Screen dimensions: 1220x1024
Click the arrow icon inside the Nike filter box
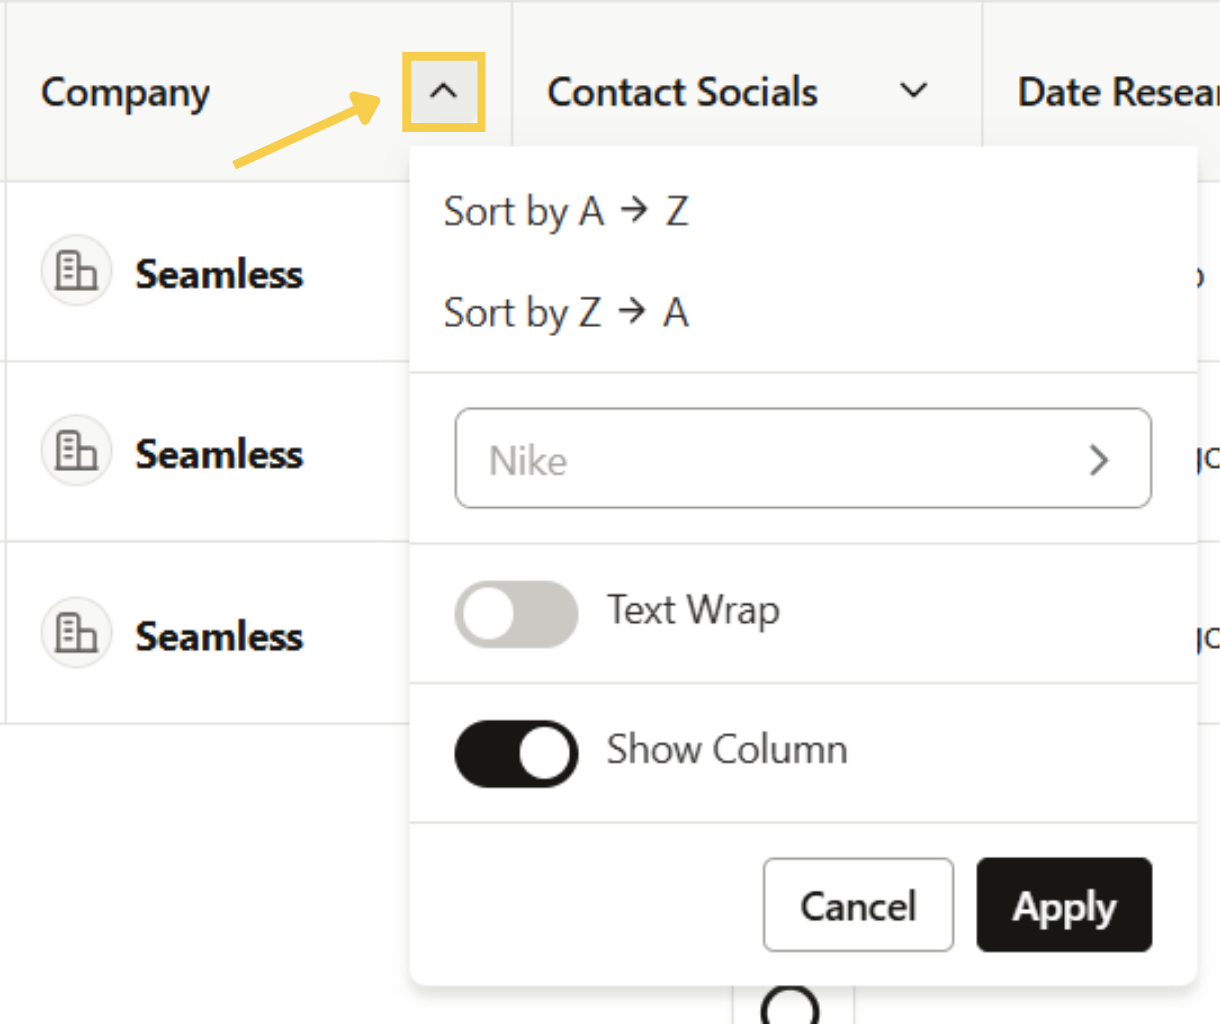click(x=1100, y=459)
